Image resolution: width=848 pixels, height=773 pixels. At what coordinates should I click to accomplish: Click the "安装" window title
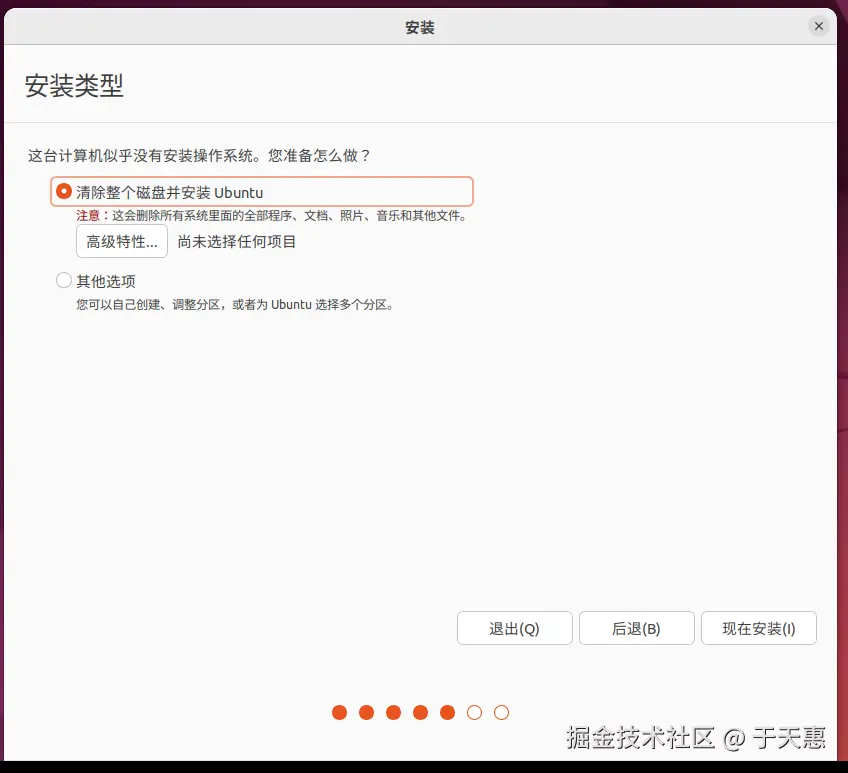pyautogui.click(x=420, y=27)
